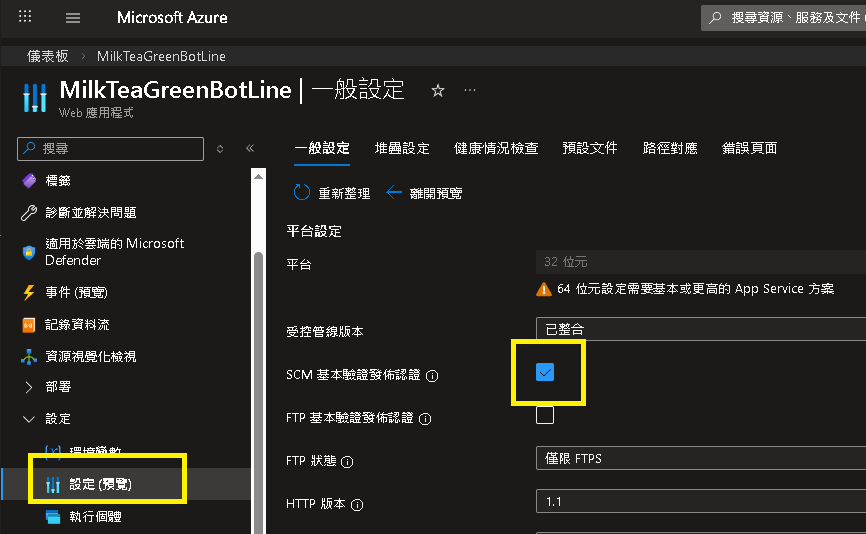
Task: Open the more options ellipsis beside title
Action: pos(470,91)
